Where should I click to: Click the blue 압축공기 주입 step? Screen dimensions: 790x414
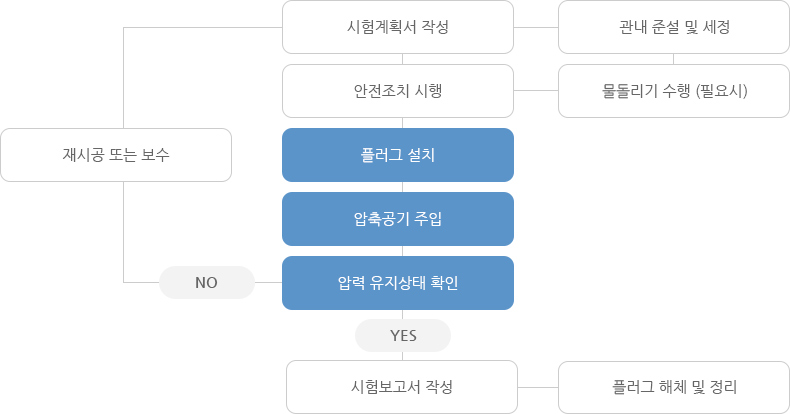coord(398,219)
